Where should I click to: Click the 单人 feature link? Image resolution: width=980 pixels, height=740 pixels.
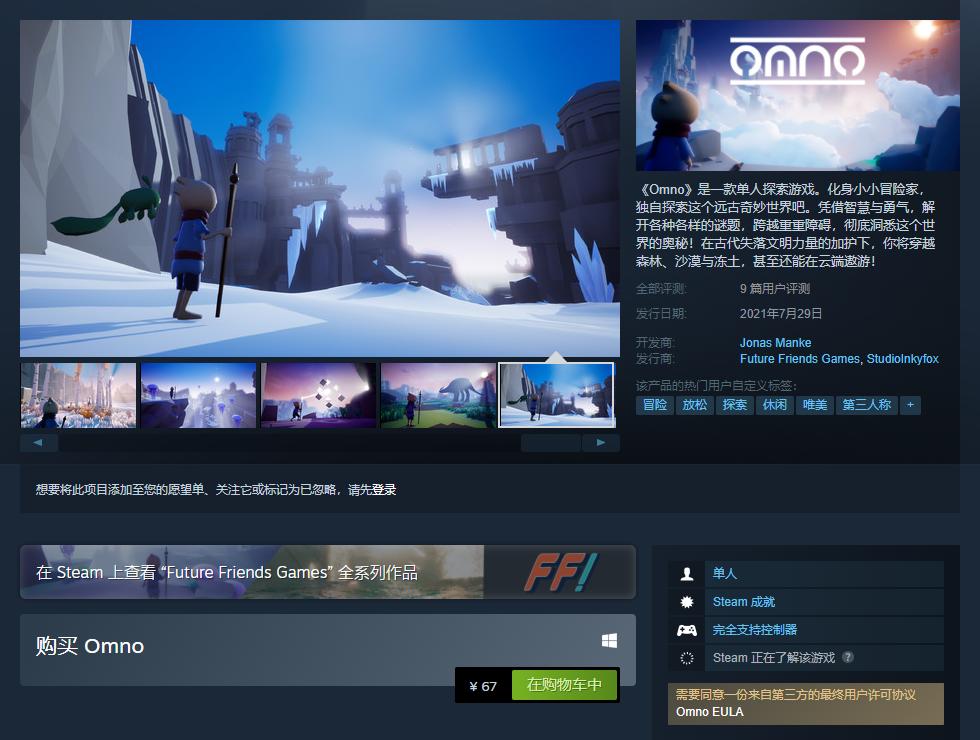(x=725, y=573)
